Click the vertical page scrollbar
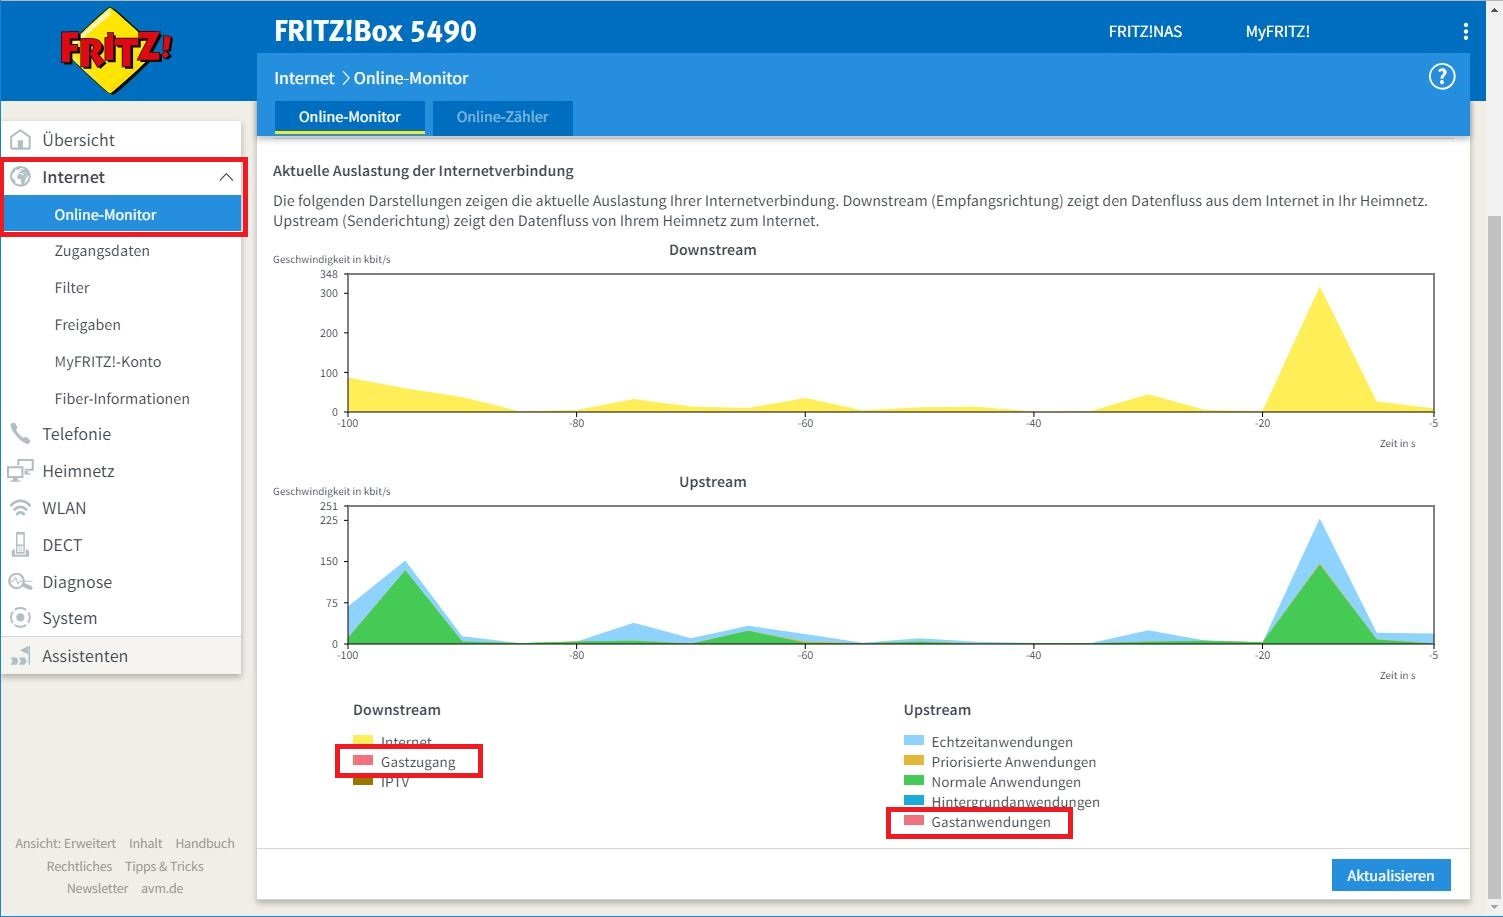Image resolution: width=1503 pixels, height=917 pixels. pos(1494,500)
